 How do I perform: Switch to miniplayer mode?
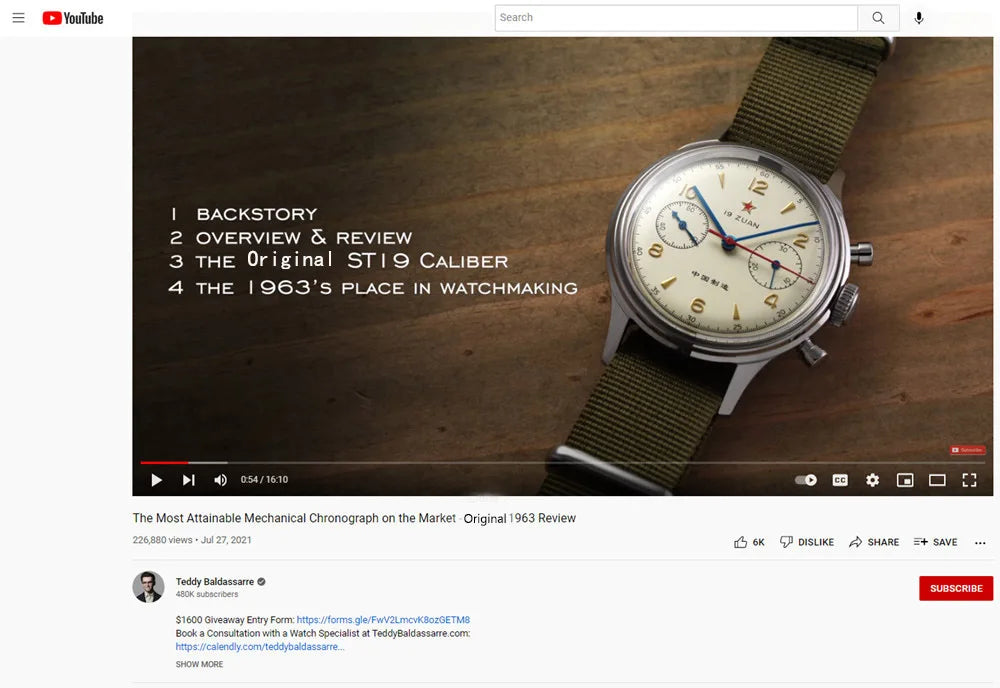click(x=905, y=480)
